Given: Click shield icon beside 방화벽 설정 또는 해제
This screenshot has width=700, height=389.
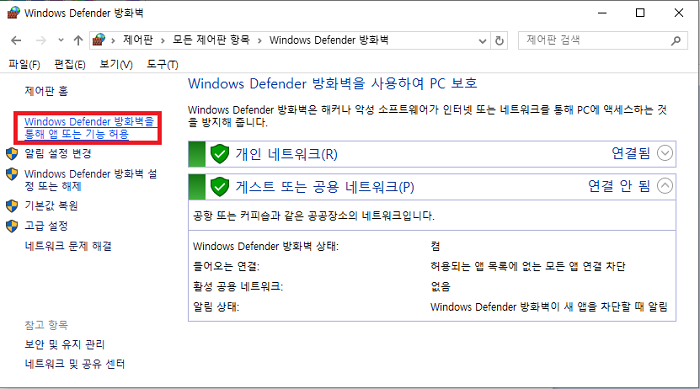Looking at the screenshot, I should coord(12,174).
